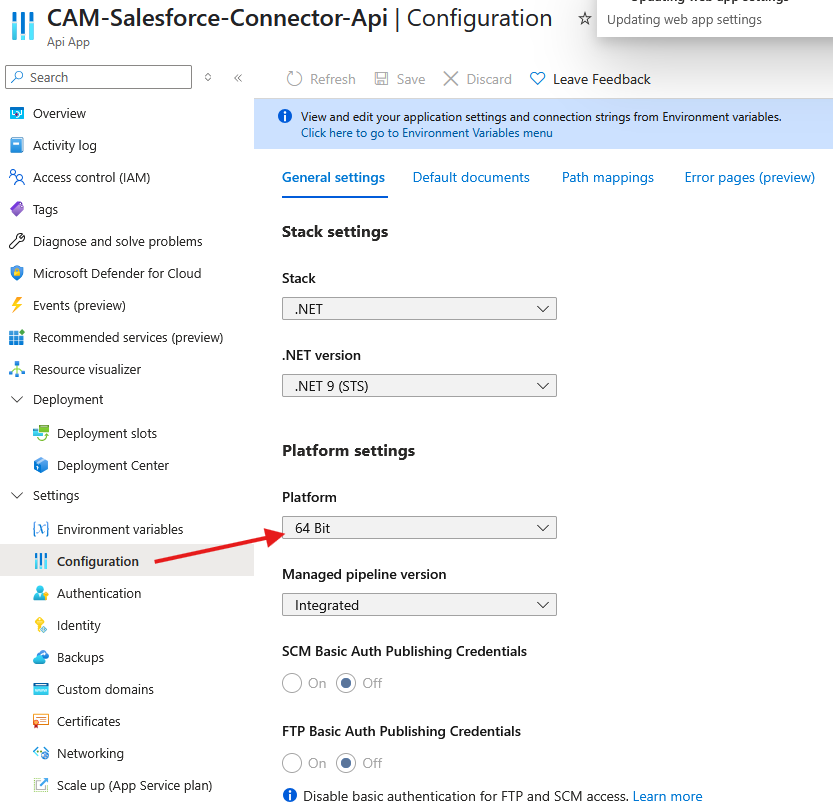Click the Environment Variables menu link
Screen dimensions: 833x811
(x=426, y=133)
